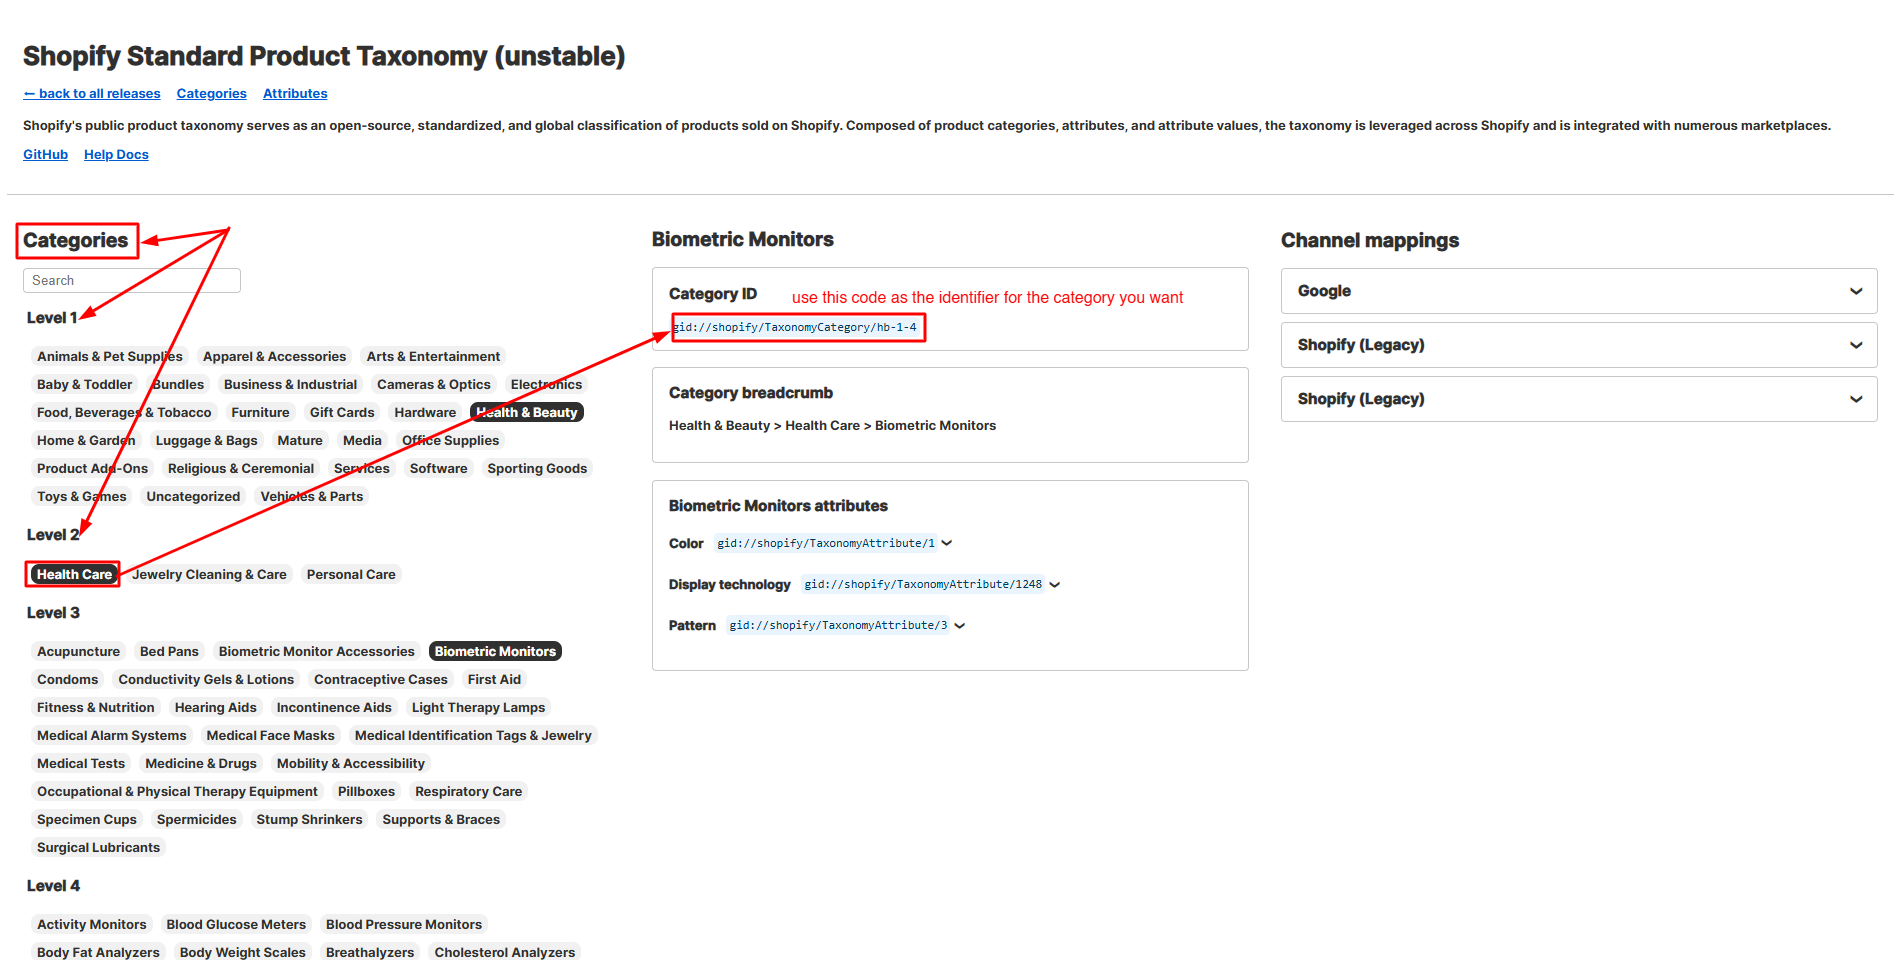Screen dimensions: 1897x960
Task: Select Personal Care category
Action: point(351,574)
